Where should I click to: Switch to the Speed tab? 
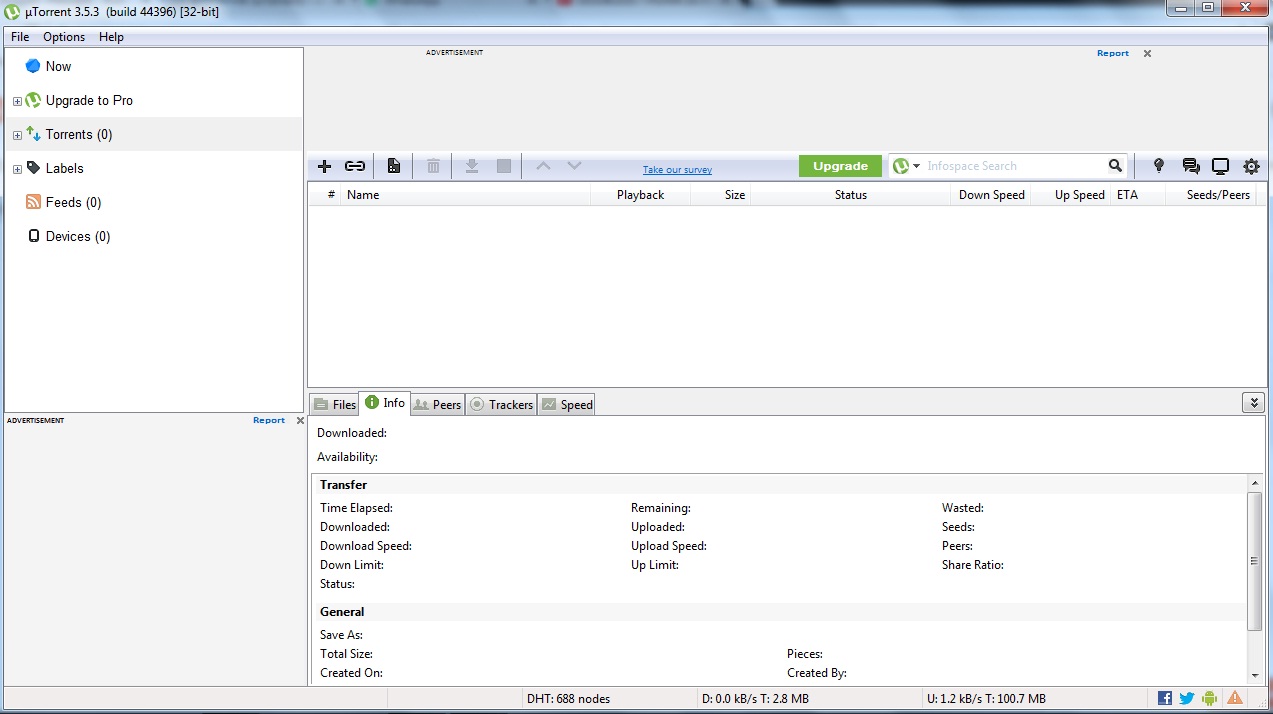566,404
